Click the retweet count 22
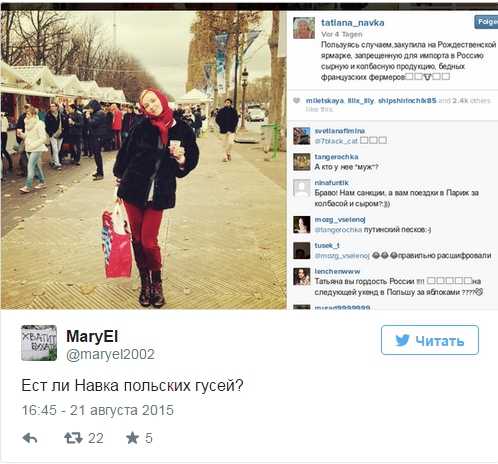Image resolution: width=498 pixels, height=464 pixels. tap(96, 438)
